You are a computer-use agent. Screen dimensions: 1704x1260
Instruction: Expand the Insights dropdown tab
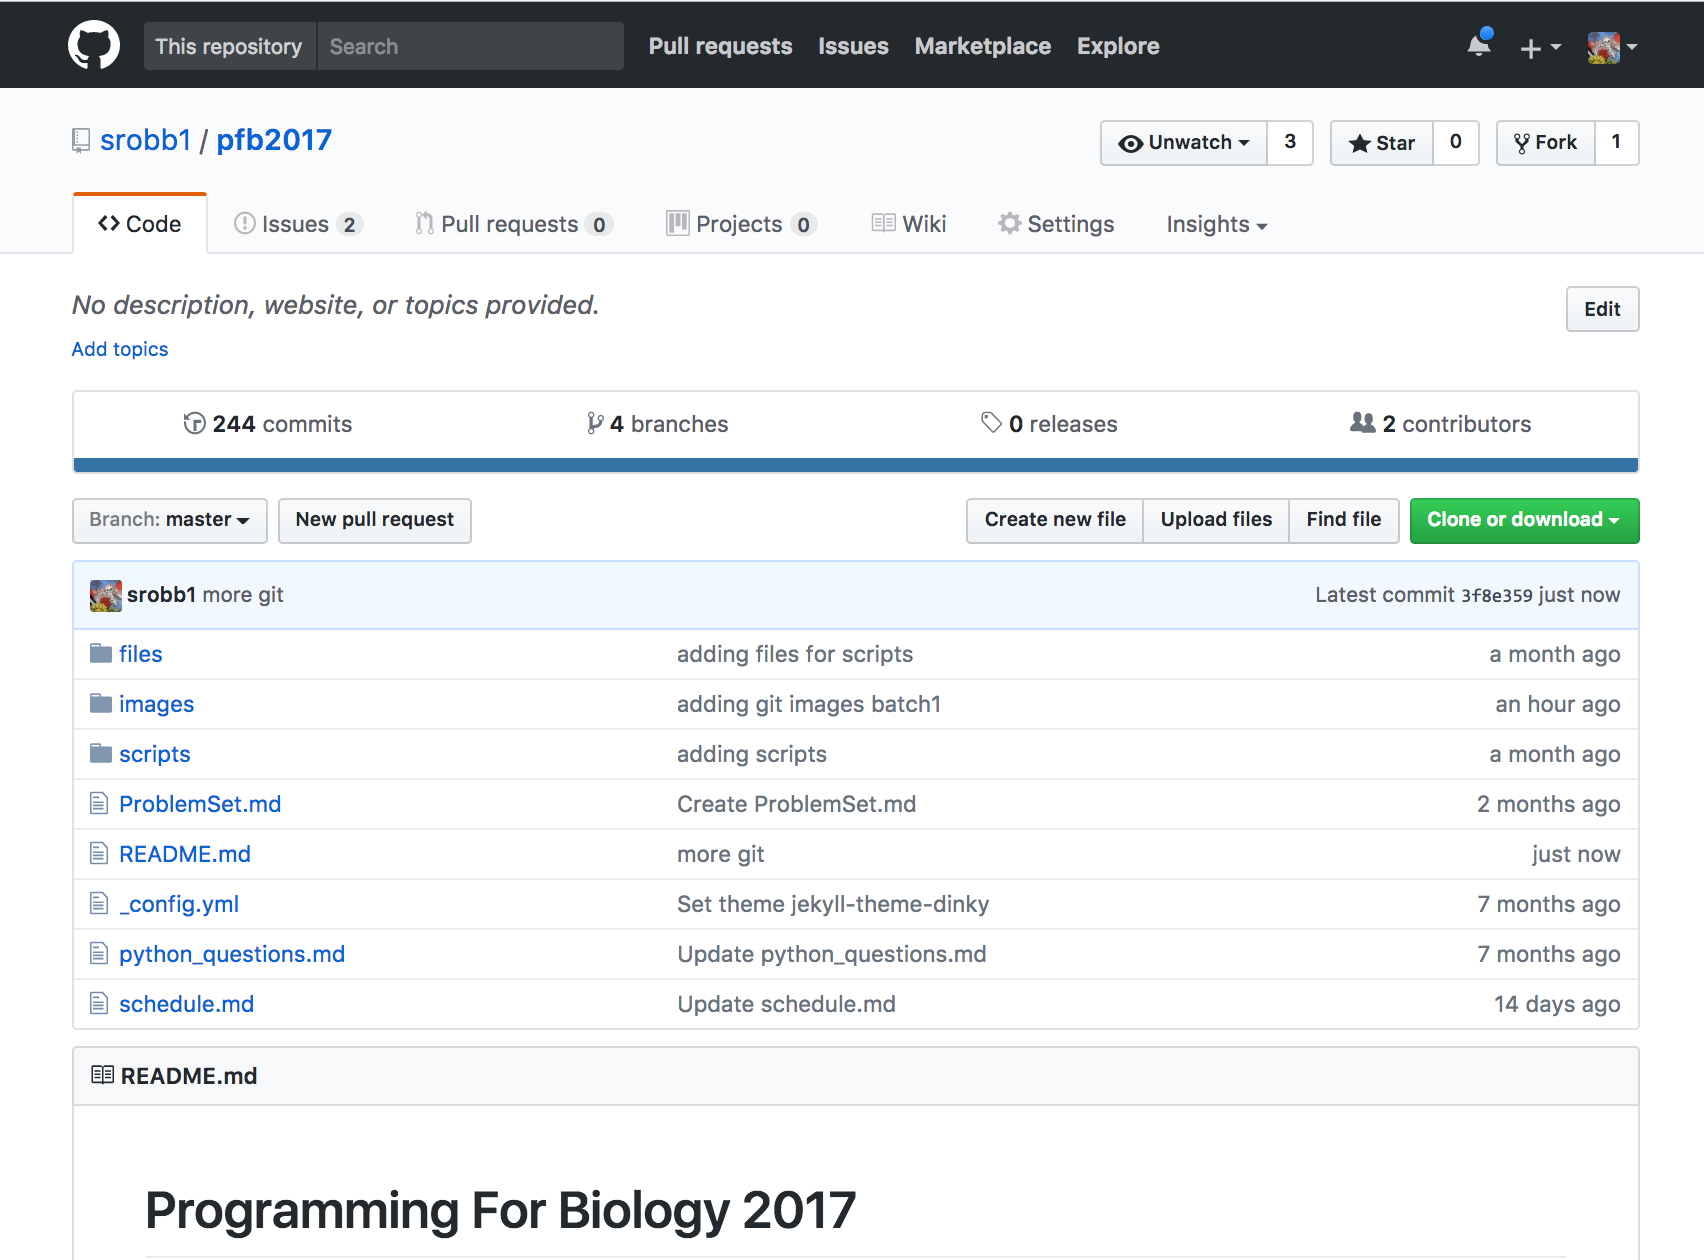[1217, 225]
